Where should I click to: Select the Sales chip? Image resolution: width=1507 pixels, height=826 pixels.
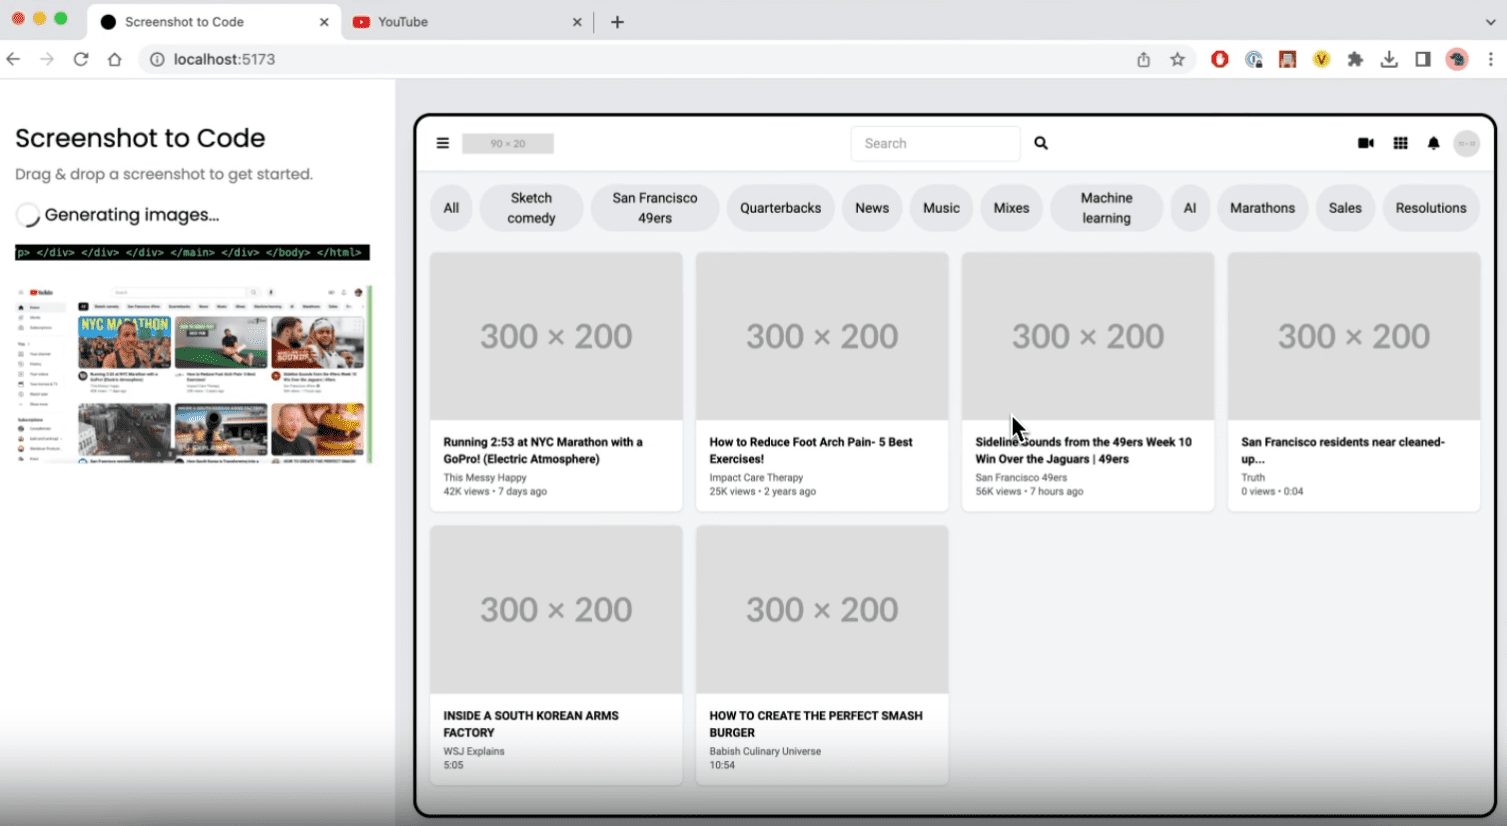pyautogui.click(x=1345, y=208)
